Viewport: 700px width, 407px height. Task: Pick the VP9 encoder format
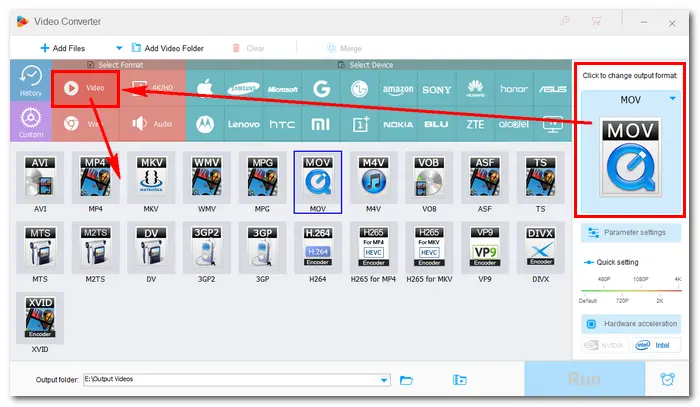click(484, 248)
